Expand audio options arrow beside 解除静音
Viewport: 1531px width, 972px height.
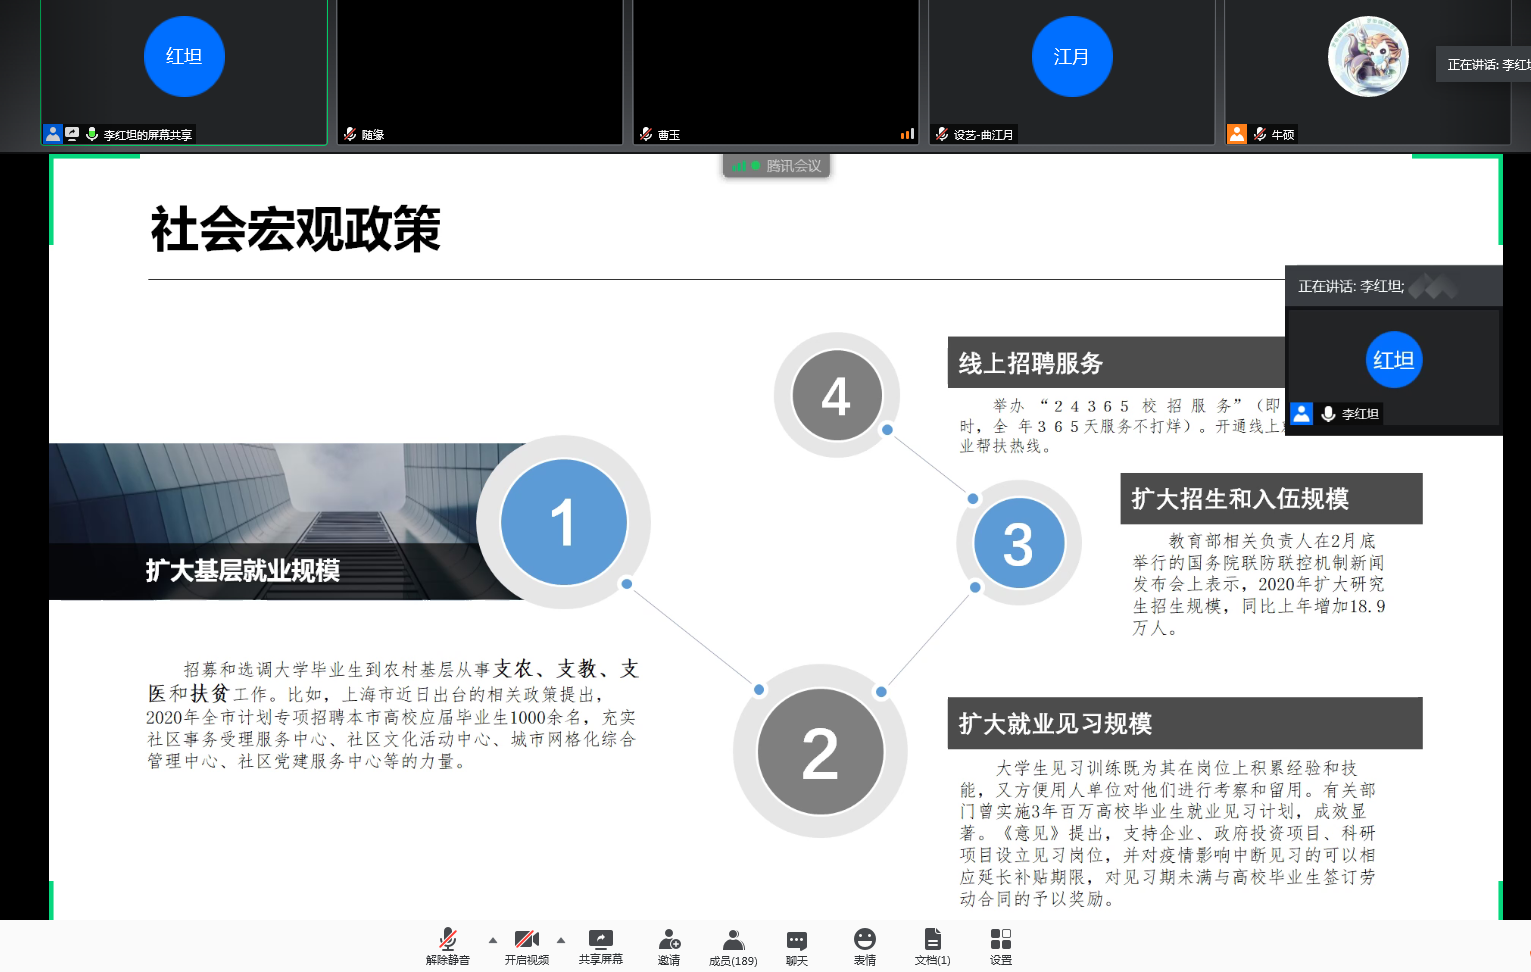click(x=492, y=940)
